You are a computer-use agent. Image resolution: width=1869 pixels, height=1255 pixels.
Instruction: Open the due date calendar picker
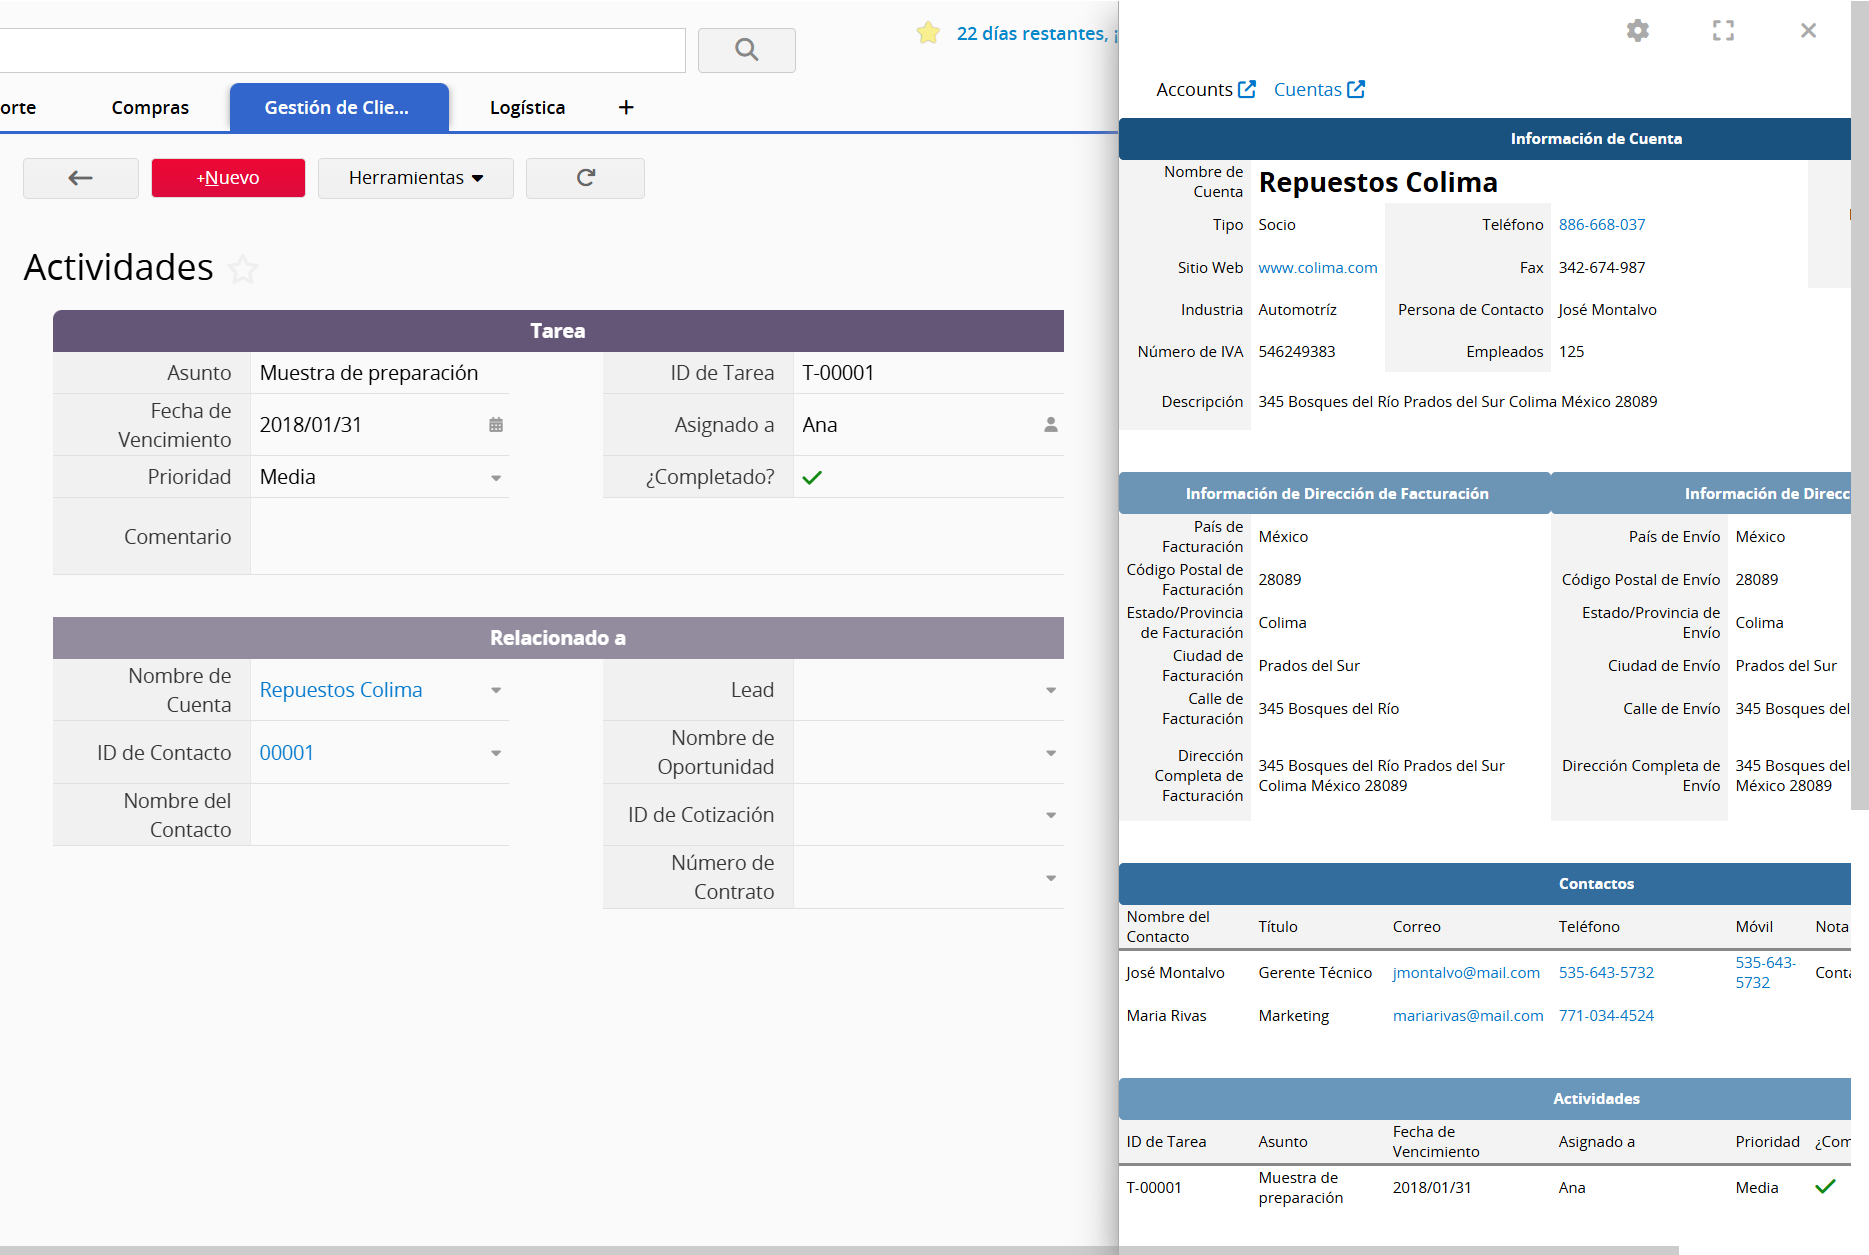[496, 425]
